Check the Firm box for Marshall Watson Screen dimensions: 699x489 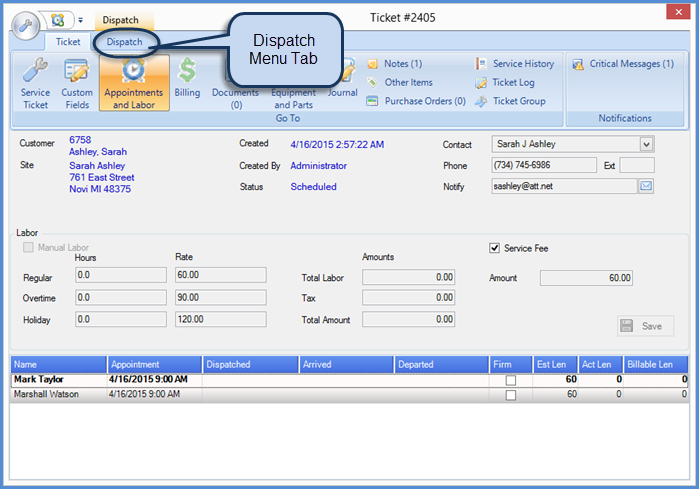(511, 395)
